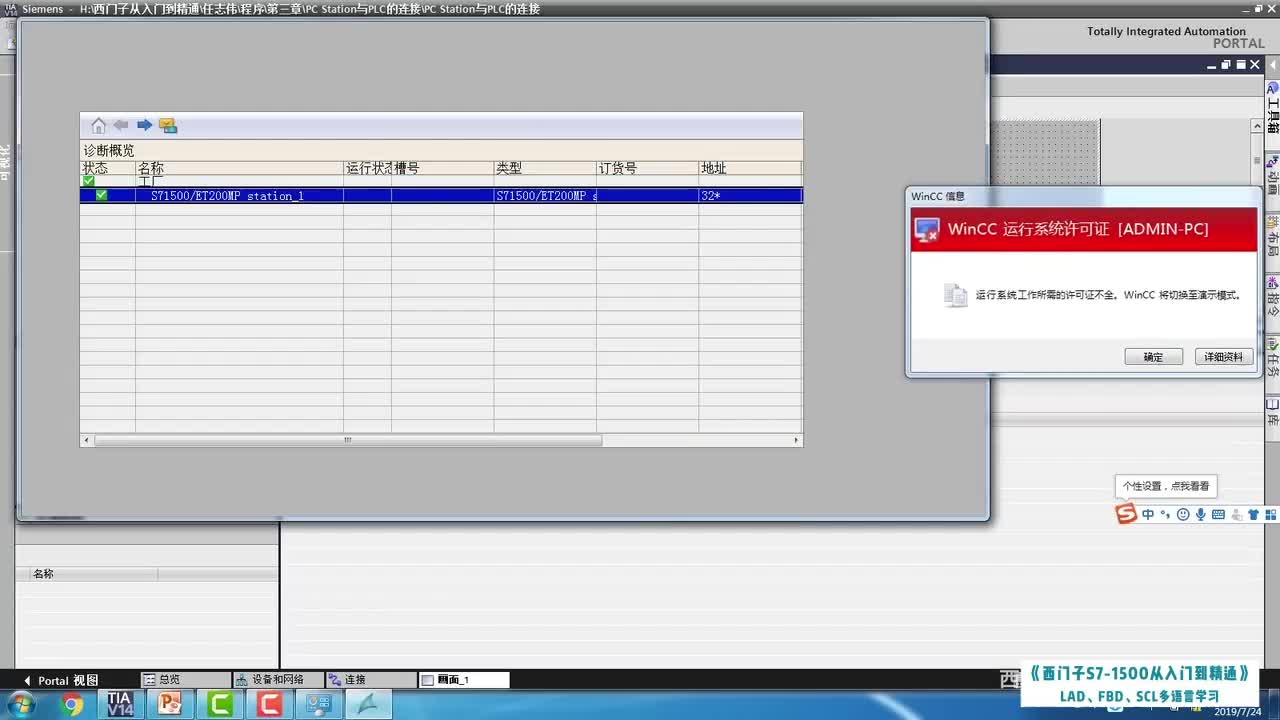Select the green checkmark in the 工厂 row
Screen dimensions: 1280x720
pos(88,181)
